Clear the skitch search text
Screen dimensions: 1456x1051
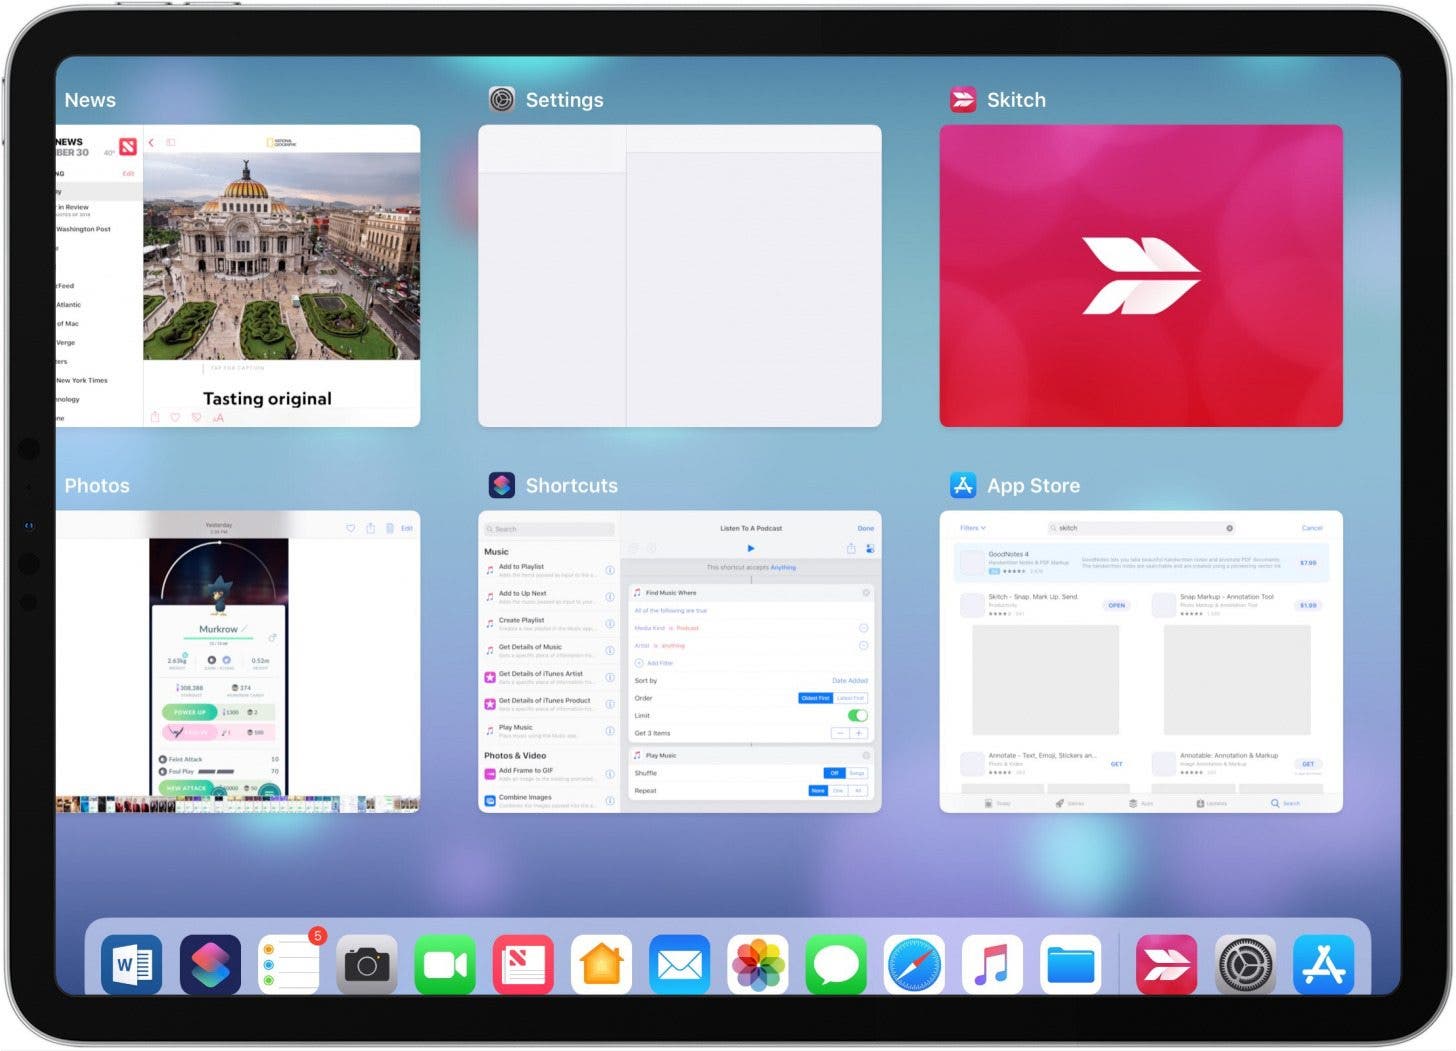[1229, 528]
